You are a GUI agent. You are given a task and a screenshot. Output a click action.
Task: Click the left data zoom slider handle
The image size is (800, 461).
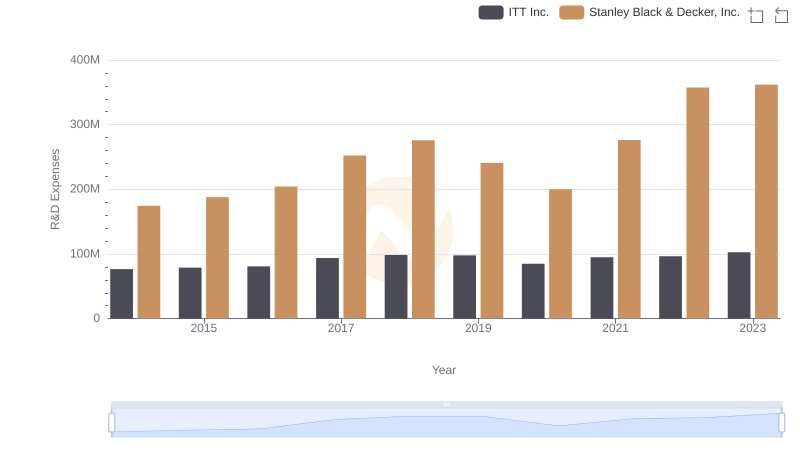pos(112,422)
